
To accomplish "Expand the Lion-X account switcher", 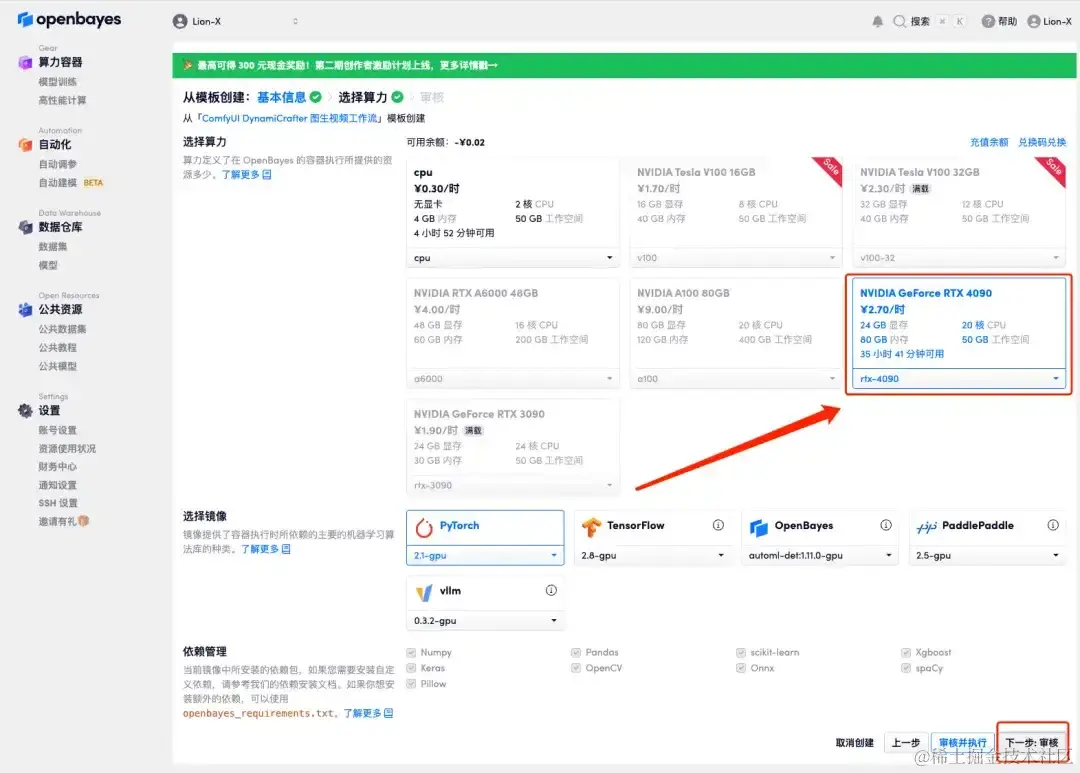I will click(236, 21).
